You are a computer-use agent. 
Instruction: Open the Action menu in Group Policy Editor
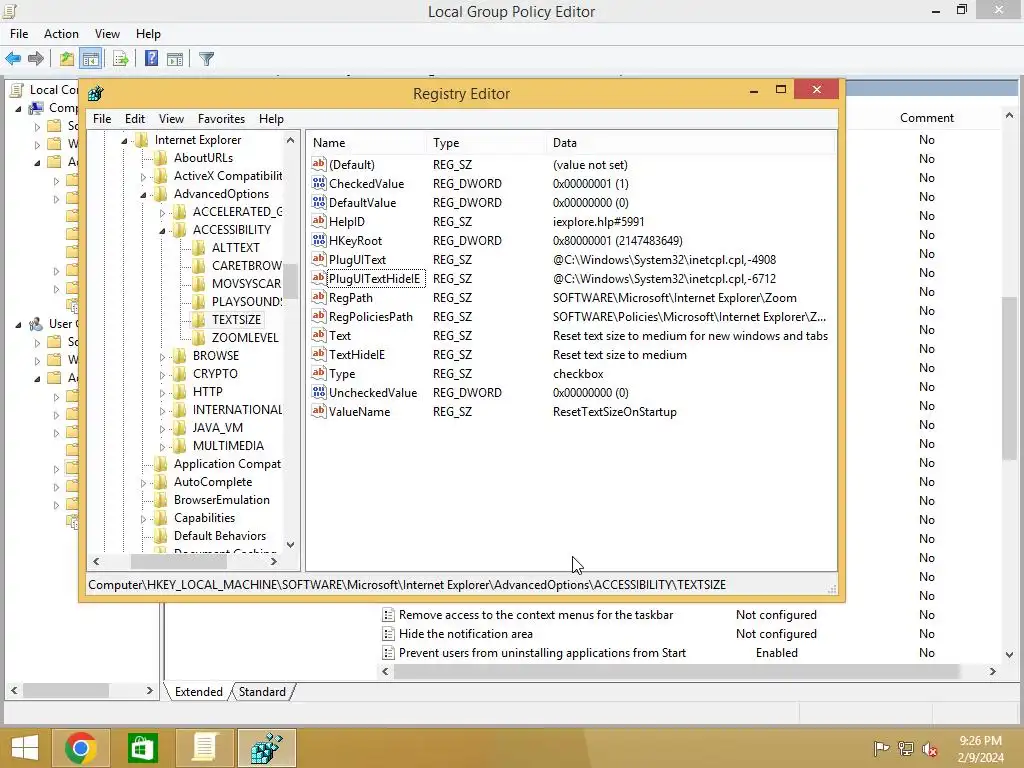tap(61, 34)
